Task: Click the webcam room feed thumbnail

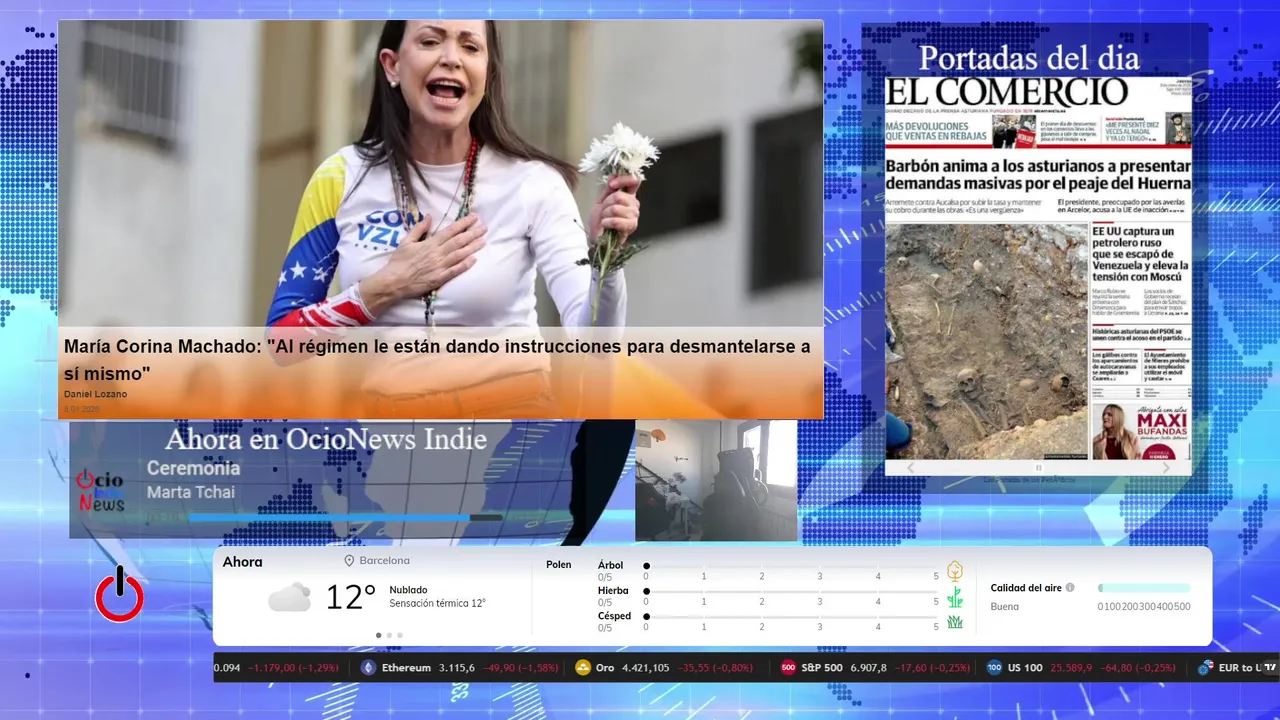Action: (x=716, y=480)
